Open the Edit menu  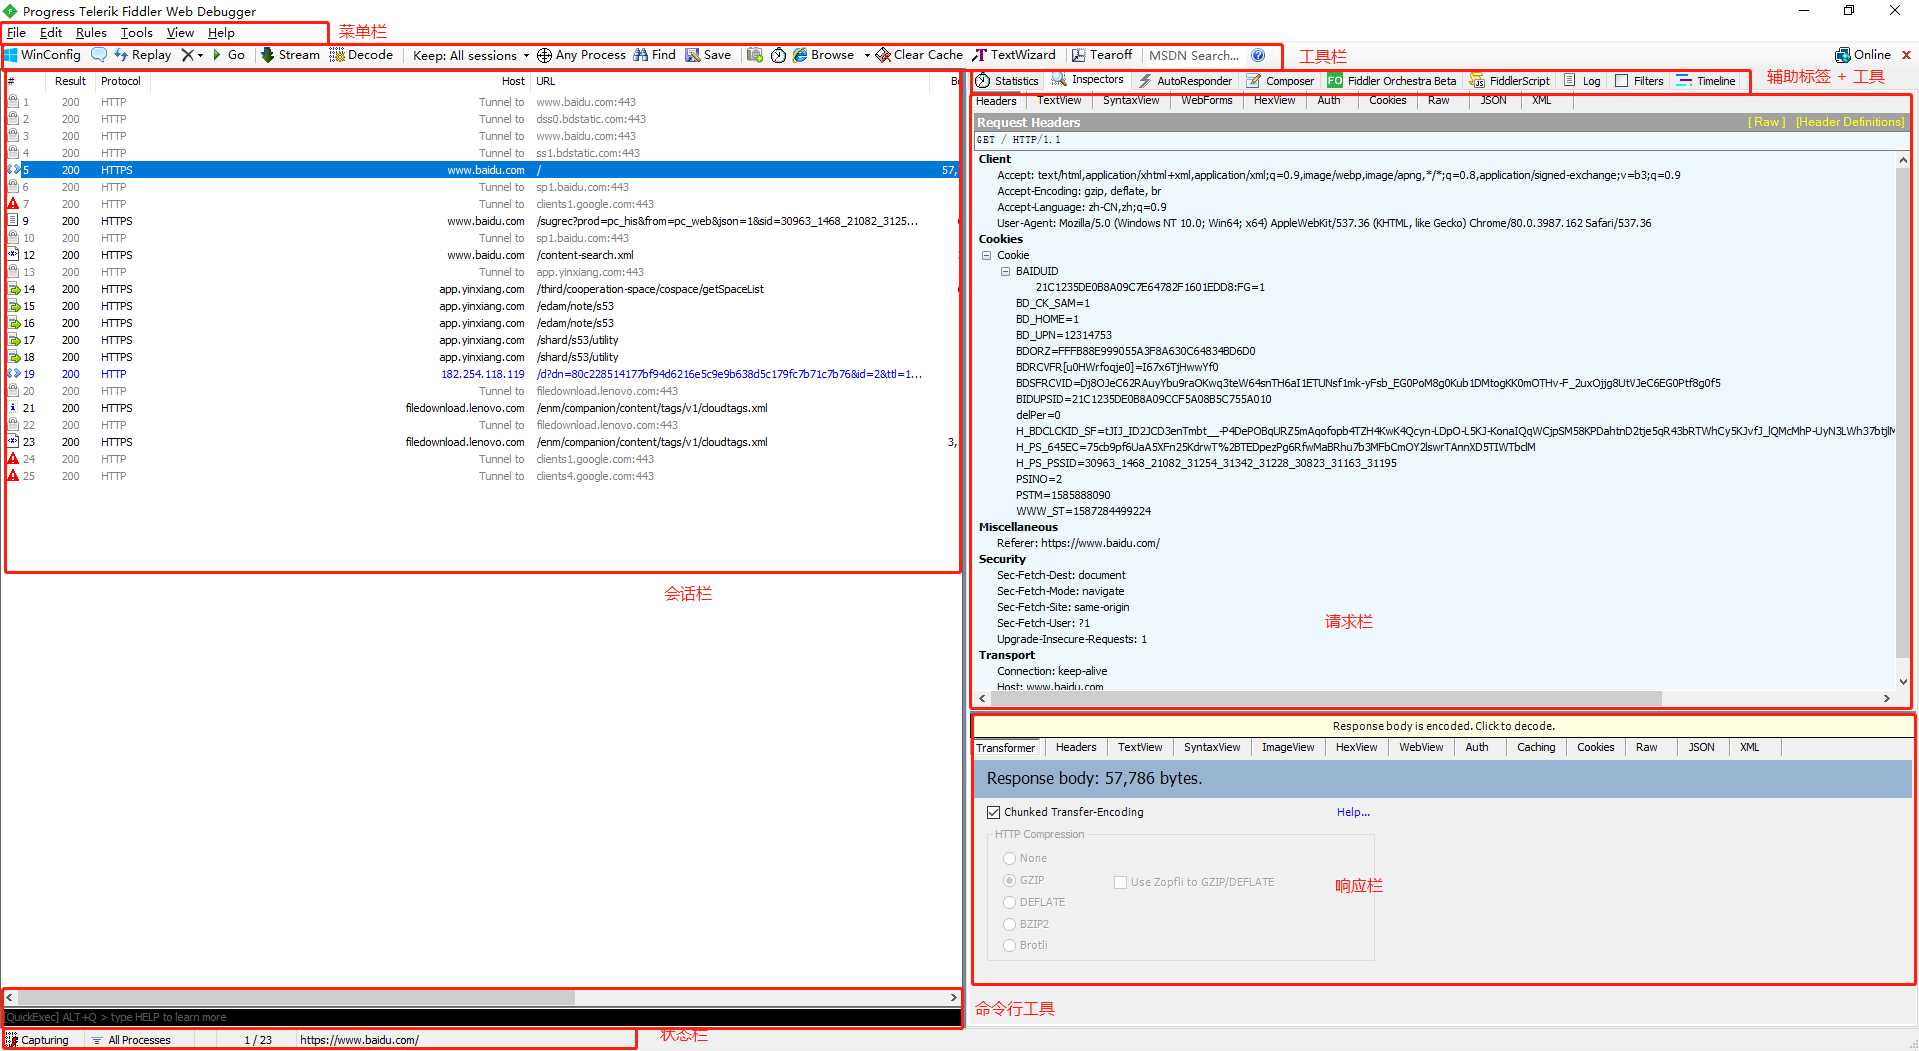[51, 33]
